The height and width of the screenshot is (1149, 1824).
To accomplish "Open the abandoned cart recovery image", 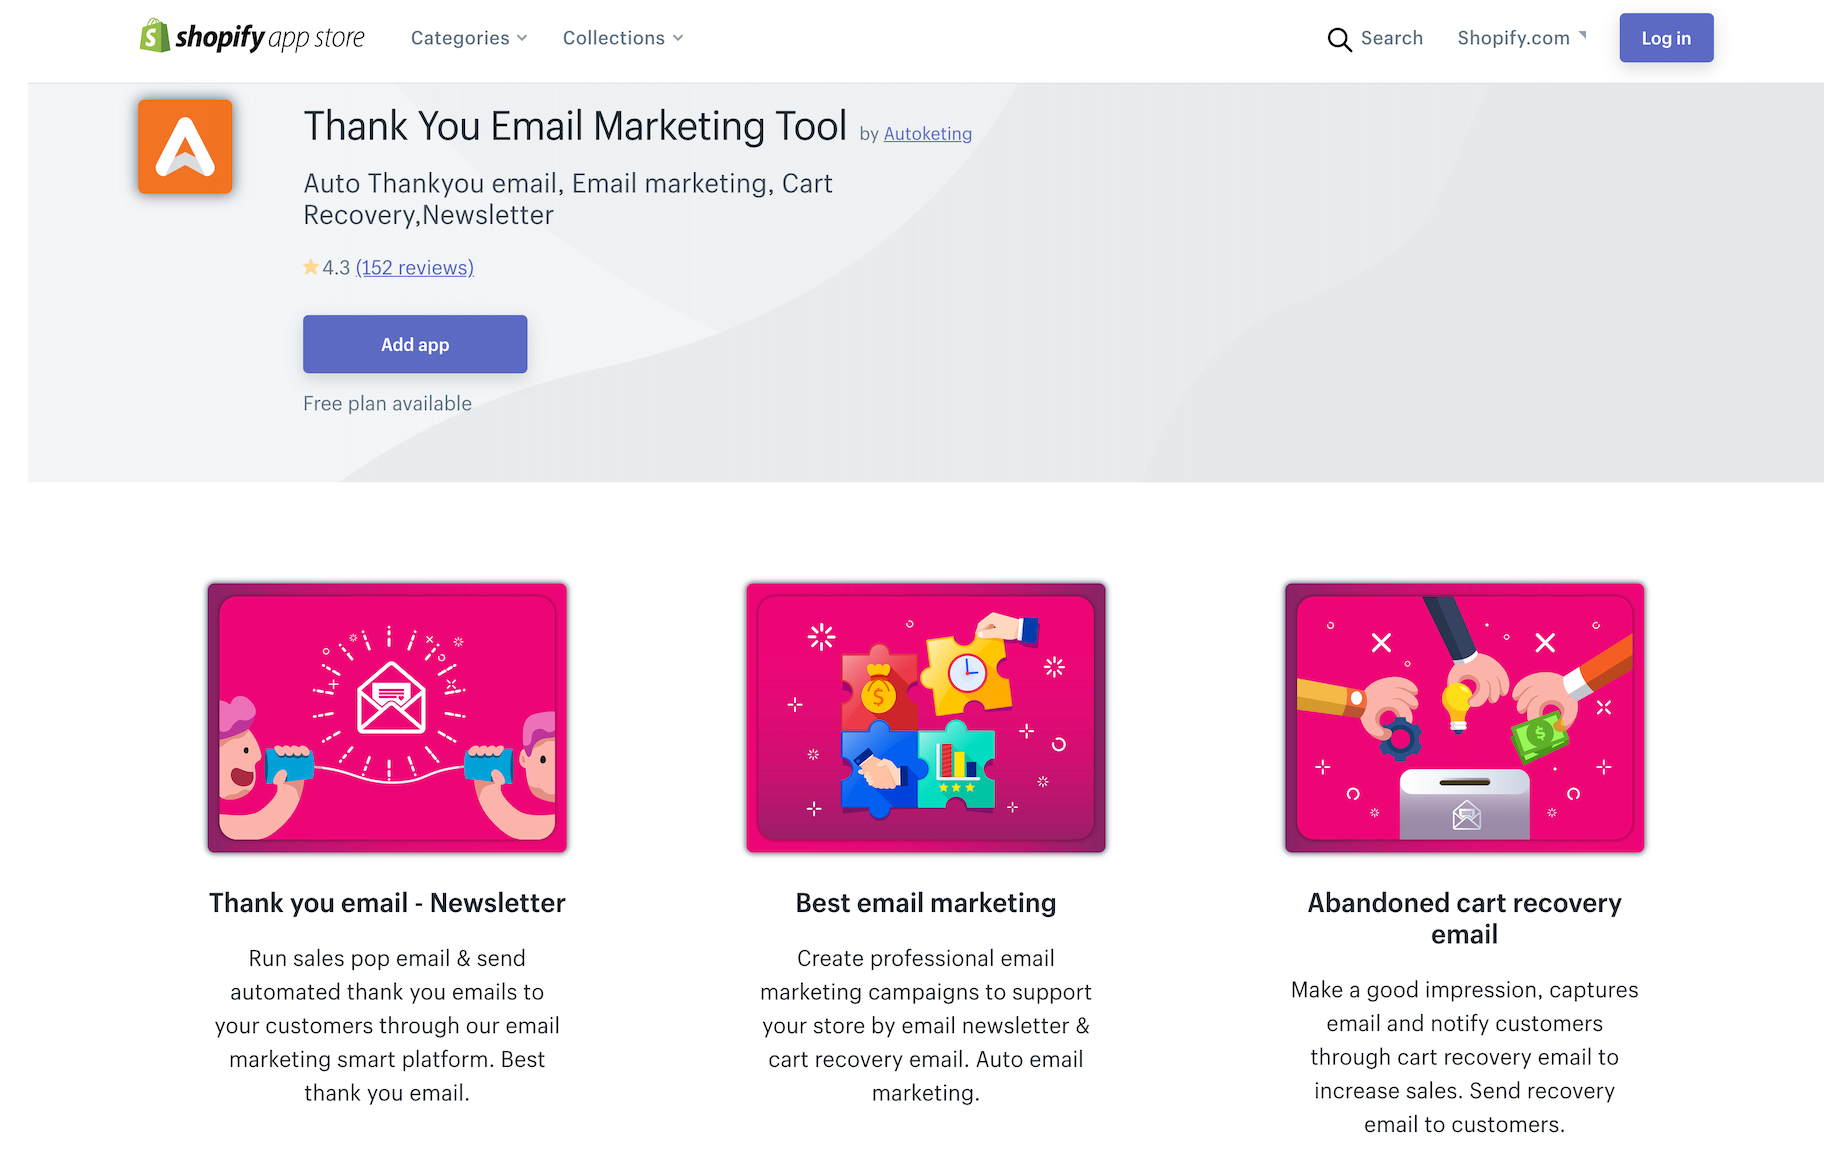I will tap(1464, 718).
